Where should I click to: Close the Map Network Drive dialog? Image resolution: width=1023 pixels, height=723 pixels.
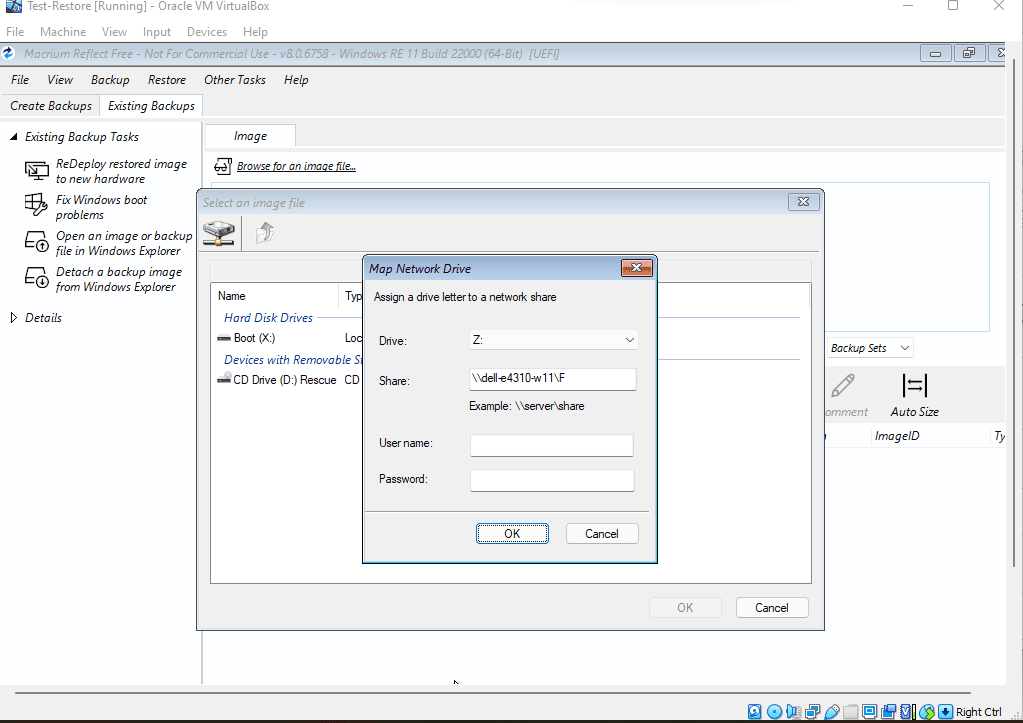pyautogui.click(x=636, y=268)
